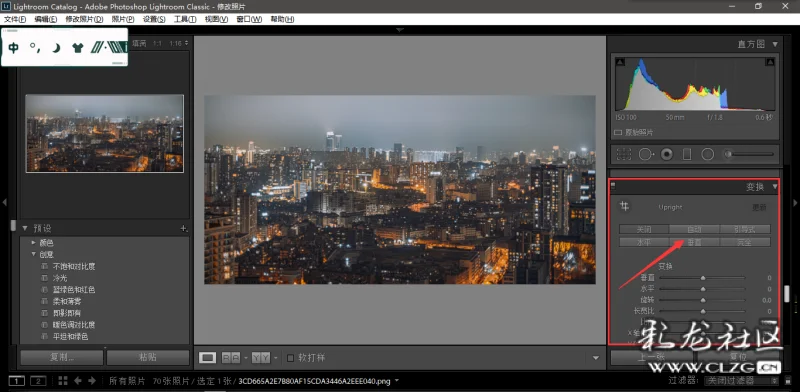Open toolbar content dropdown triangle

pos(595,358)
